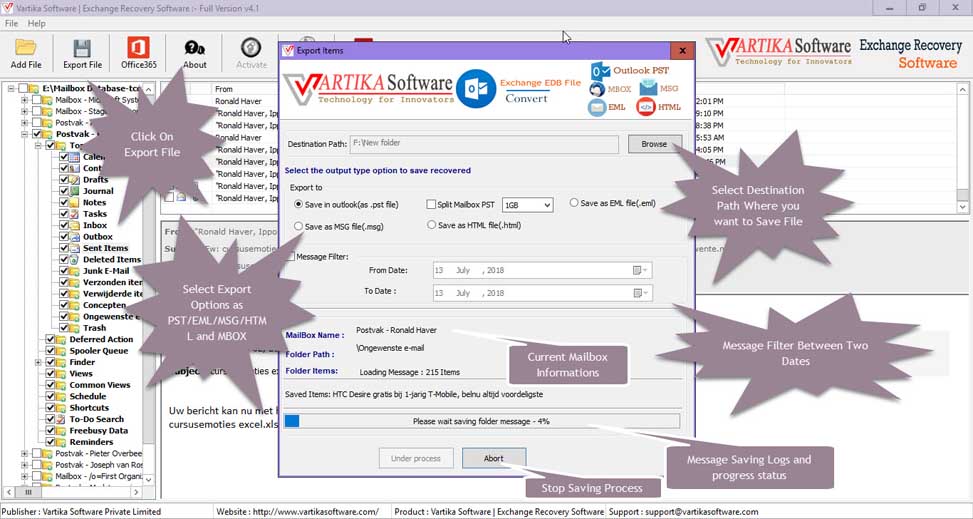
Task: Expand the Postvak - Pieter Overbeek node
Action: click(24, 453)
